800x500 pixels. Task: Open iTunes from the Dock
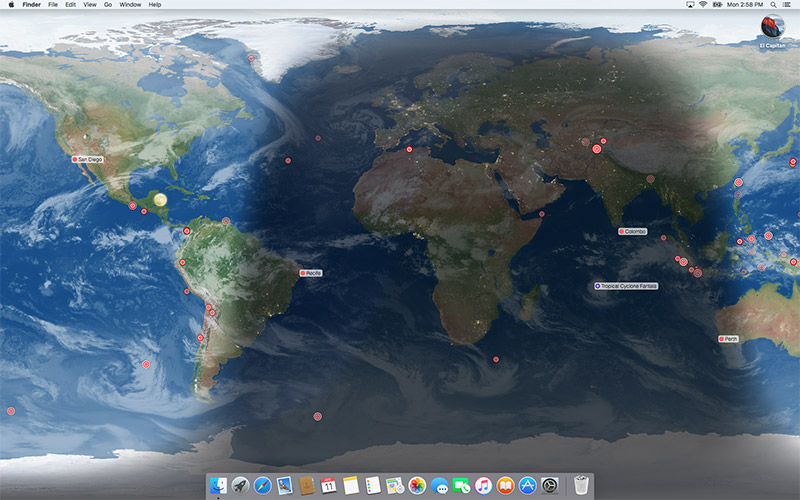coord(483,485)
